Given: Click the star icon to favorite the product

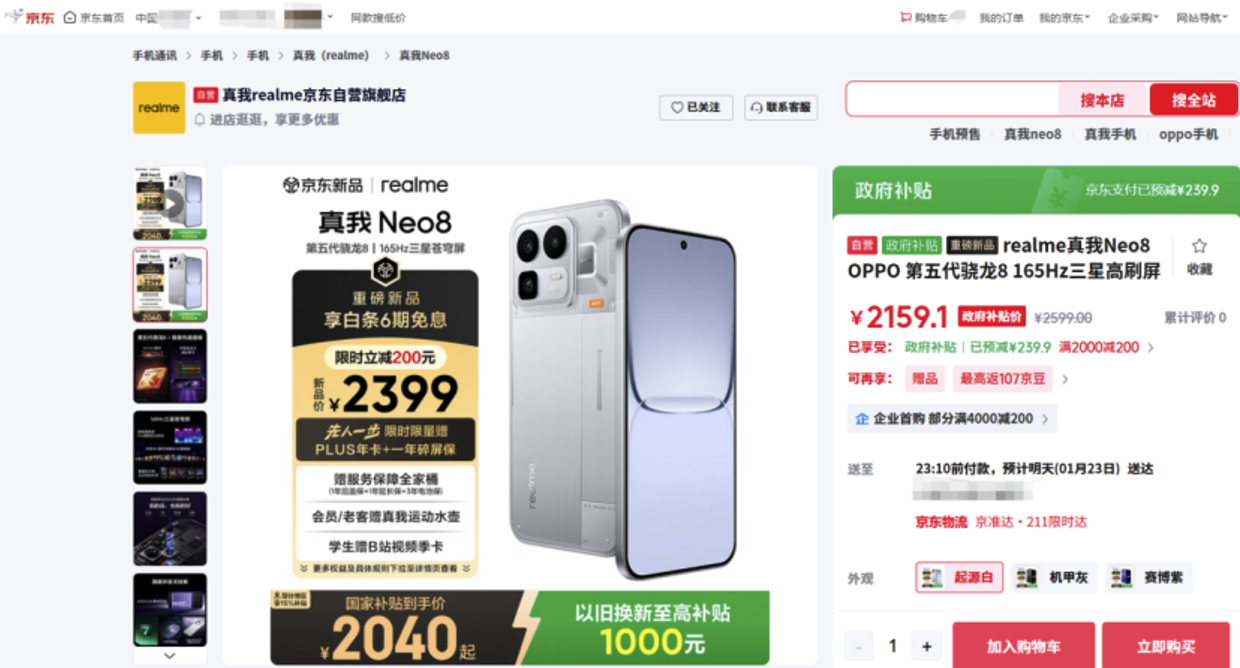Looking at the screenshot, I should (1199, 246).
